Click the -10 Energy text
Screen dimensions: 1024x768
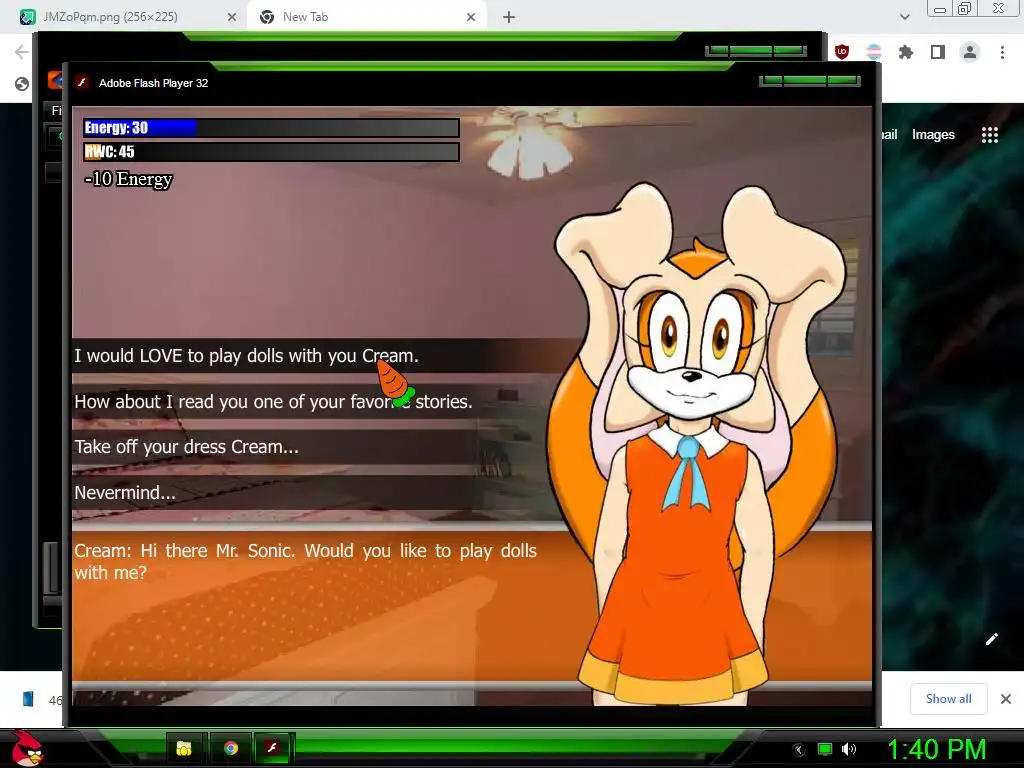[129, 179]
